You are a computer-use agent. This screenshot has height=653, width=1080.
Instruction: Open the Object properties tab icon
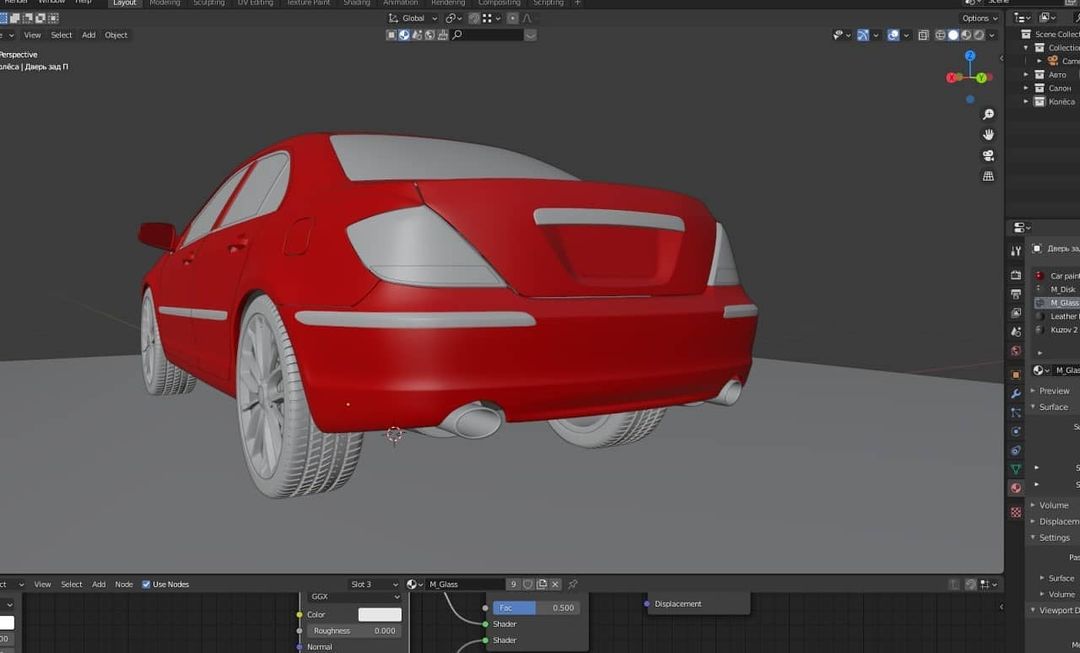pyautogui.click(x=1016, y=375)
